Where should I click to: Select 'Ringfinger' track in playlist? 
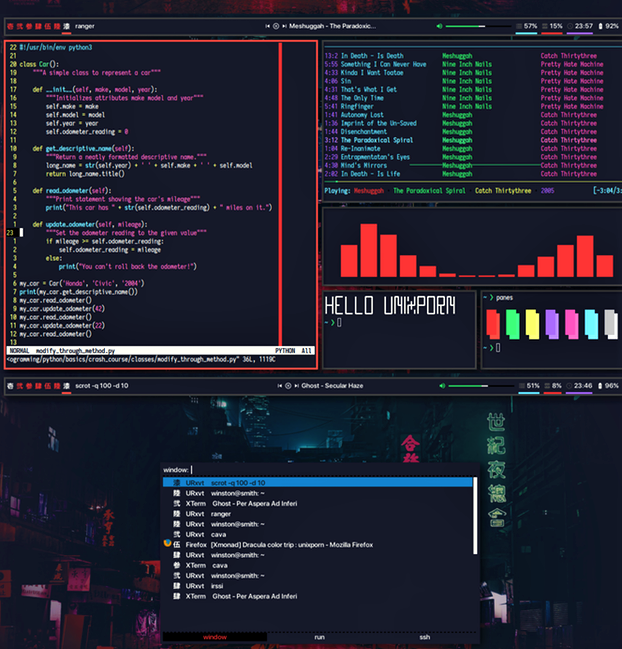pyautogui.click(x=357, y=106)
